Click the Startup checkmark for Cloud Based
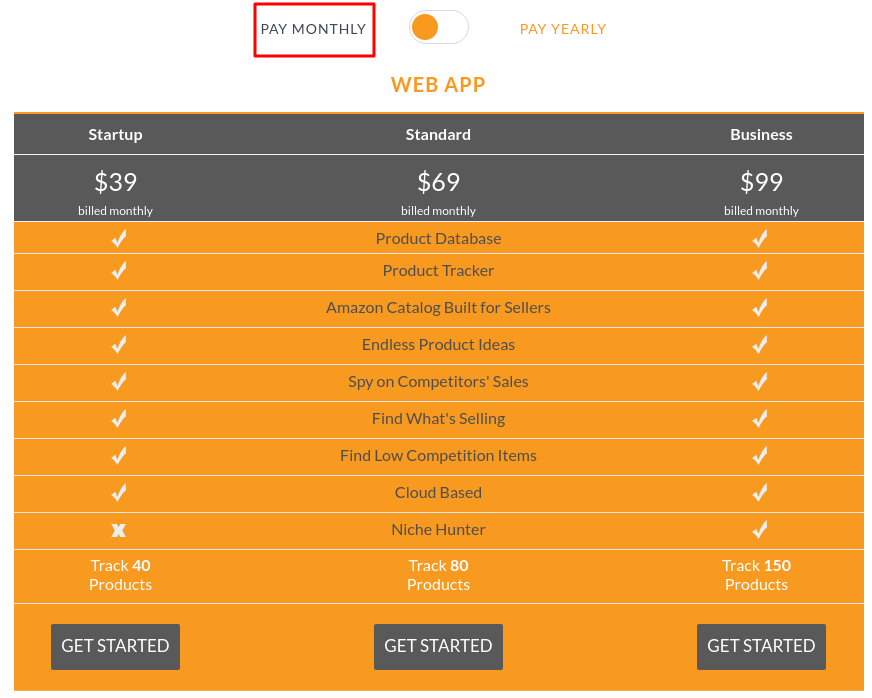Viewport: 872px width, 698px height. point(119,493)
